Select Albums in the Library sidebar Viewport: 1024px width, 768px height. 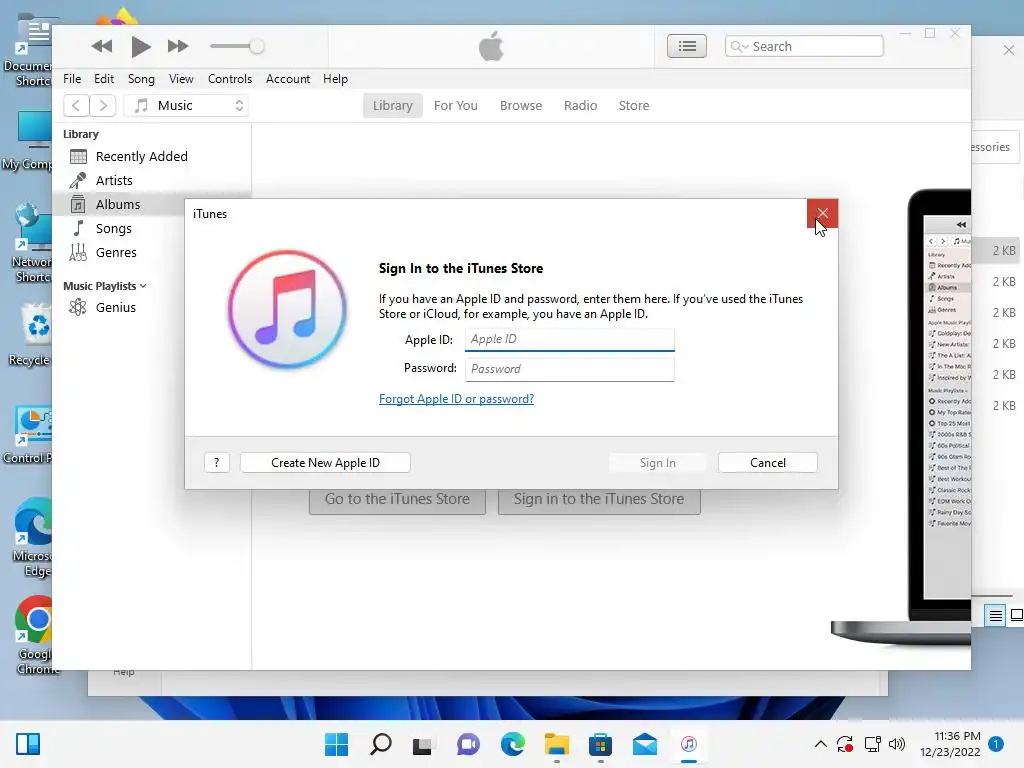pos(118,204)
